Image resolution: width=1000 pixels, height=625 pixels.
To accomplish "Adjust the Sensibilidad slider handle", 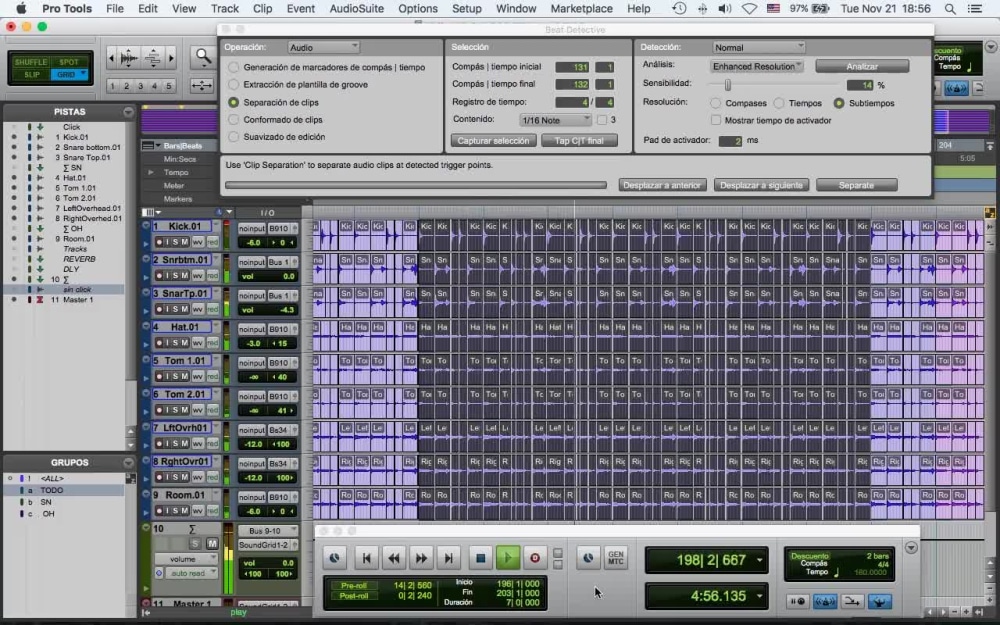I will 728,84.
